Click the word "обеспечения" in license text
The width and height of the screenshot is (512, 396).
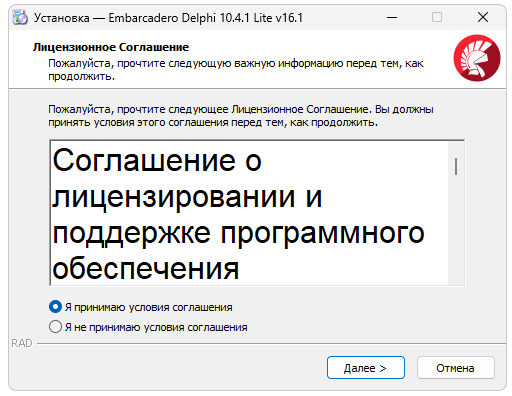pyautogui.click(x=146, y=269)
